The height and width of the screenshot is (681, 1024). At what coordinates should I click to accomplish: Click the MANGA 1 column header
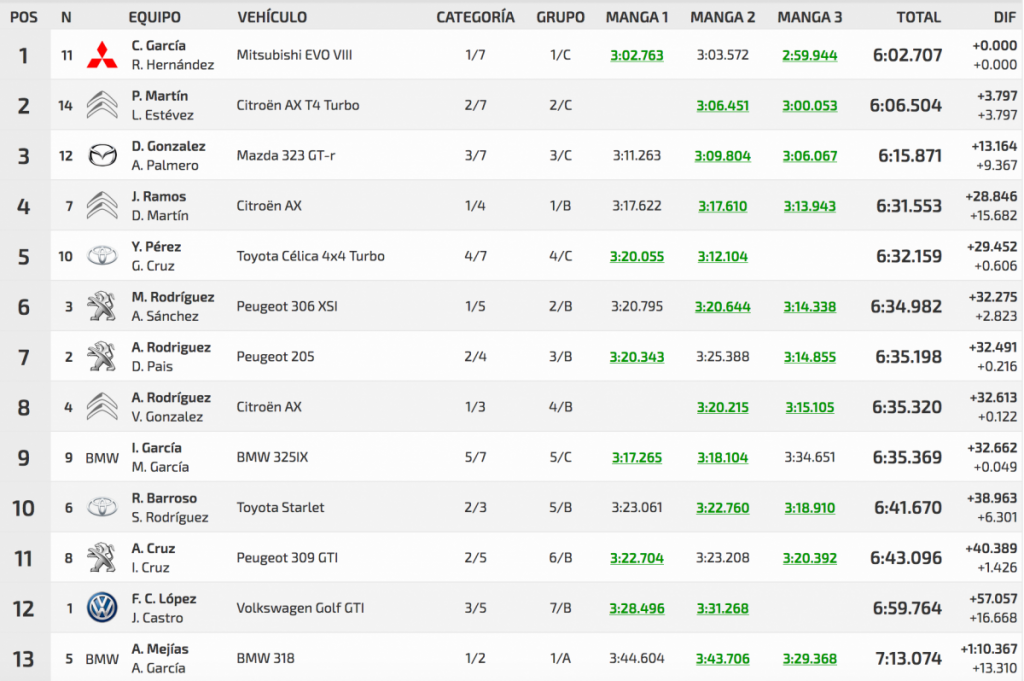[637, 17]
